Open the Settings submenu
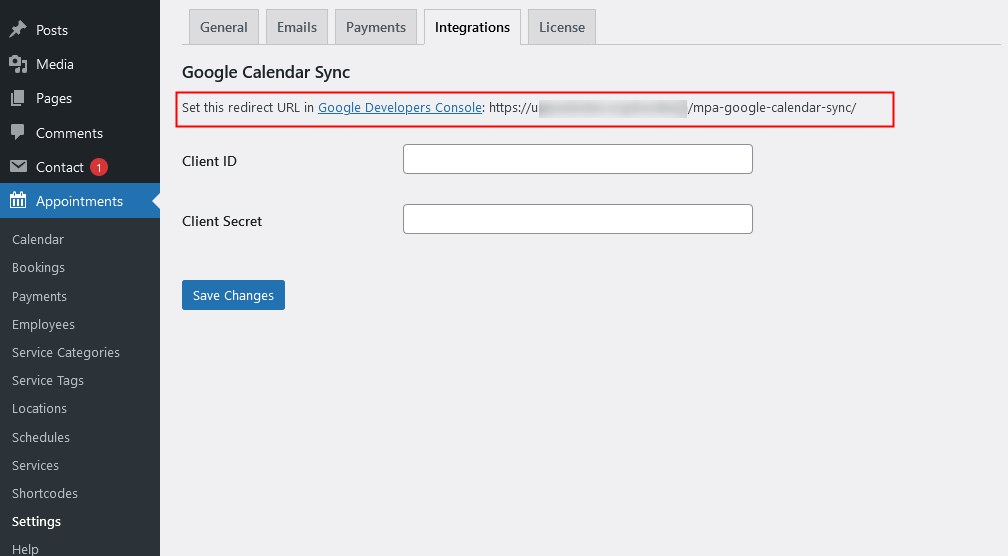 (36, 521)
